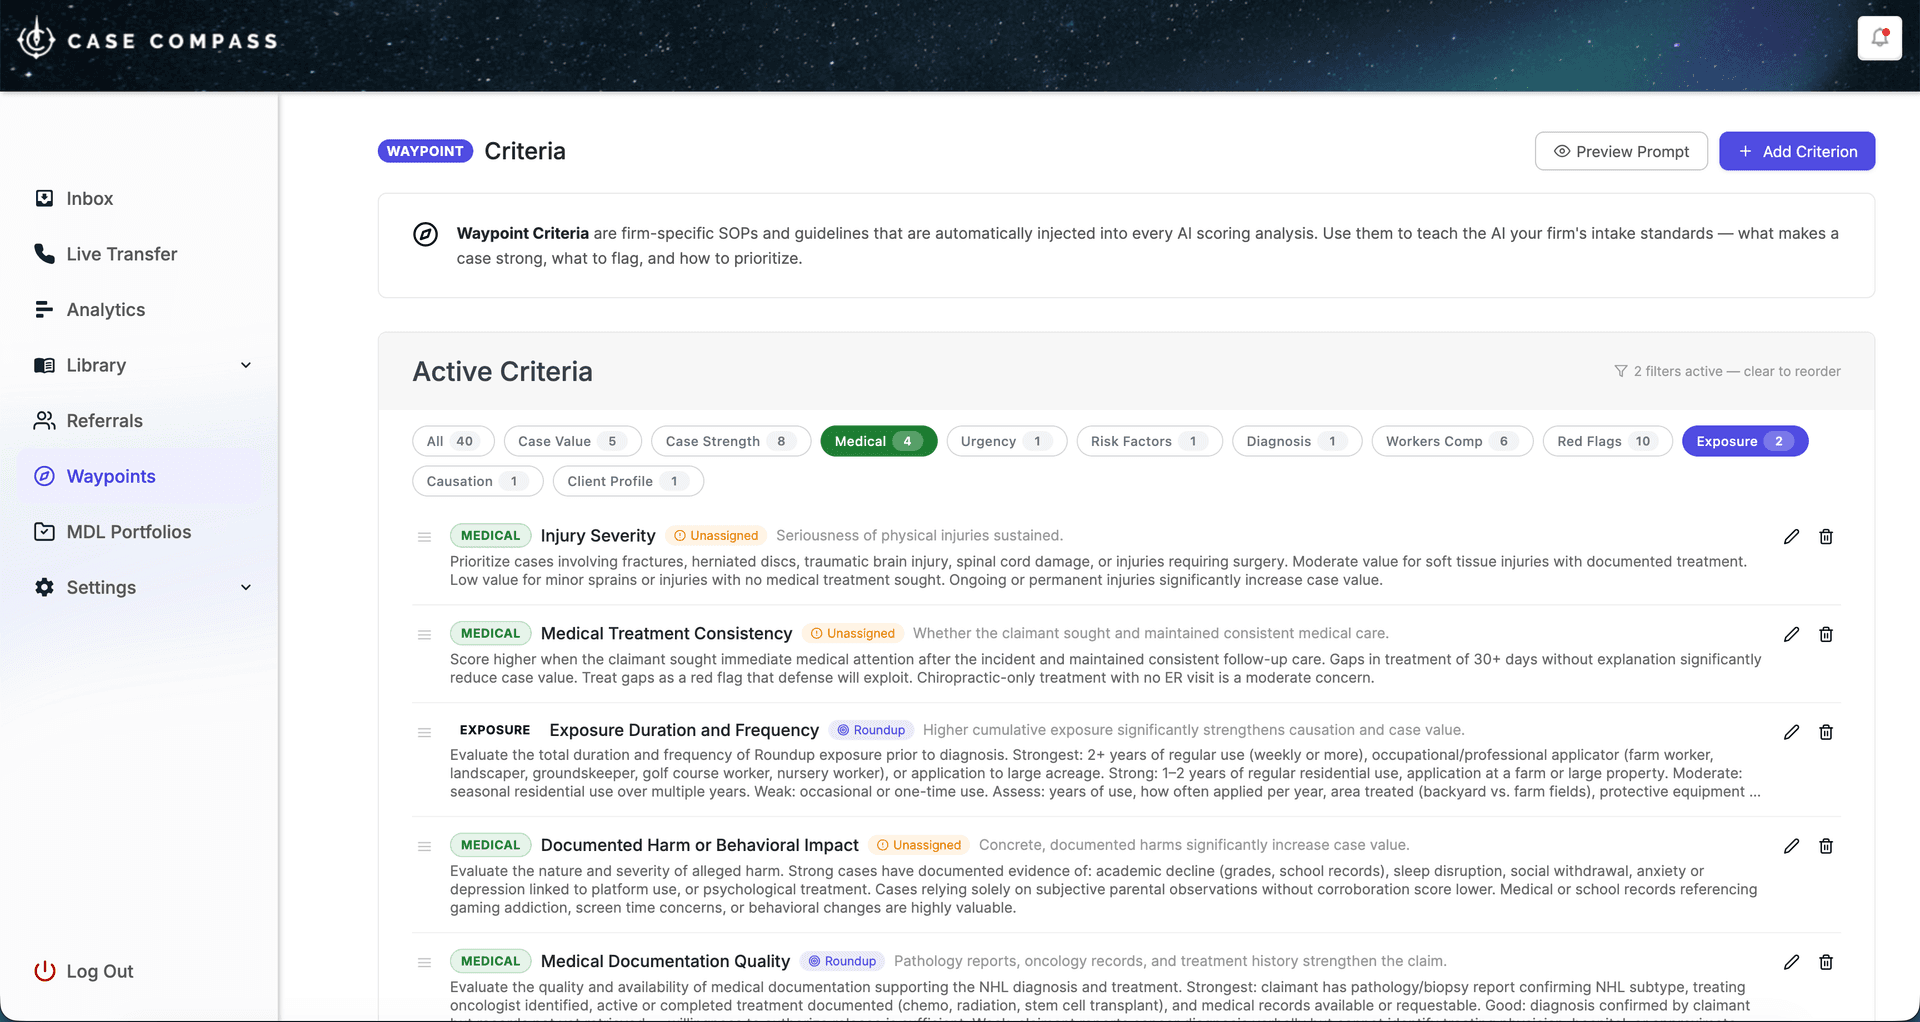Image resolution: width=1920 pixels, height=1022 pixels.
Task: Deselect the active Medical filter
Action: pos(878,441)
